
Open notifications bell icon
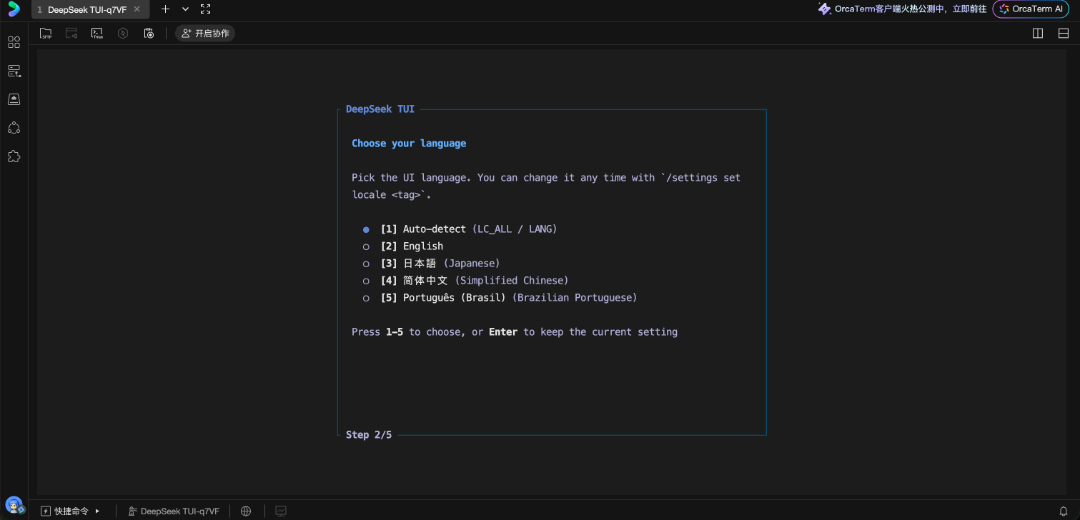[1063, 511]
